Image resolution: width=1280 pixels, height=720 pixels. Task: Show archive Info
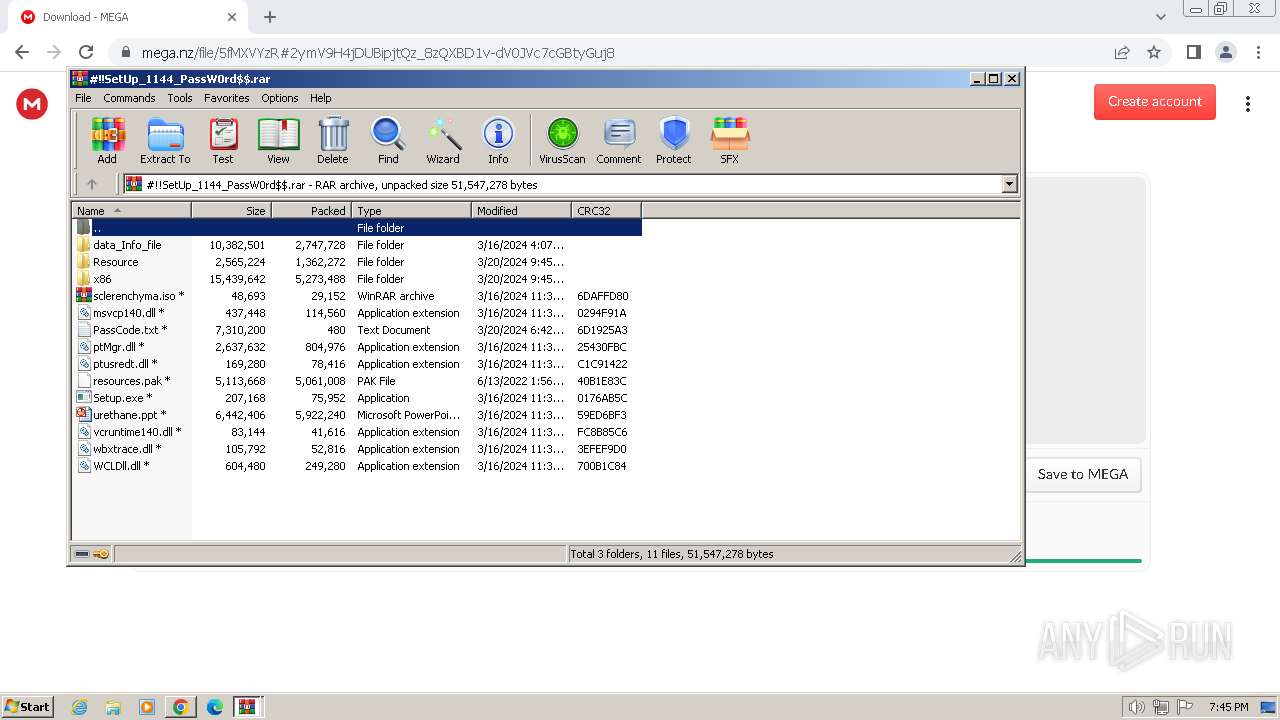click(498, 140)
